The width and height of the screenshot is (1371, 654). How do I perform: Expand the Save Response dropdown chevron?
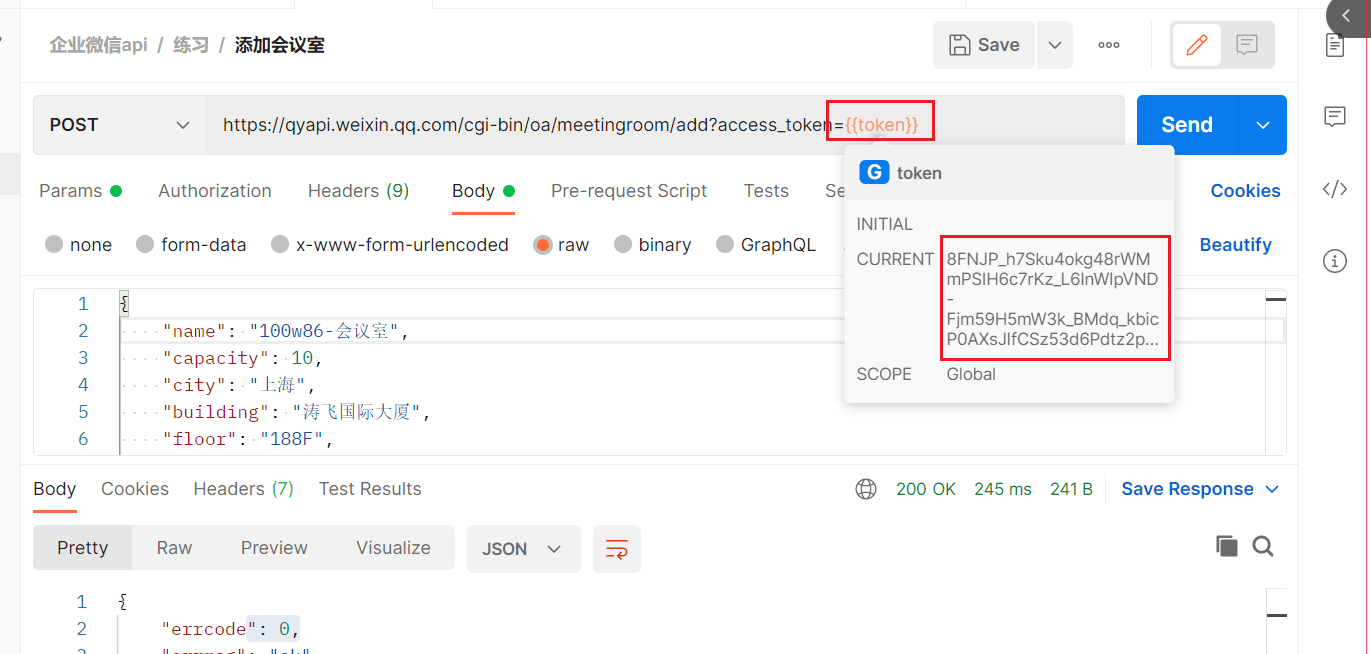pos(1272,489)
